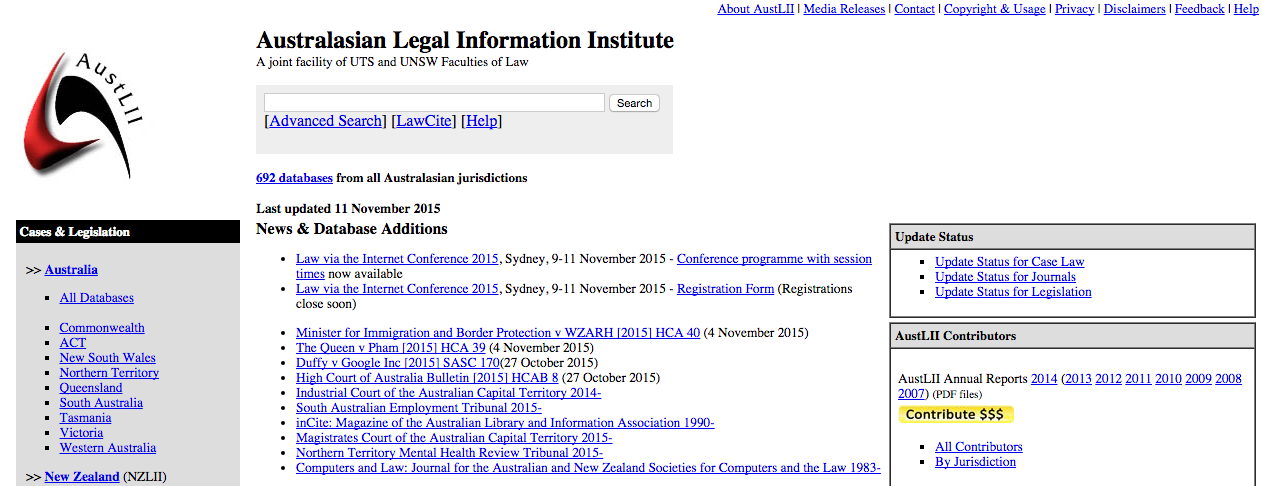Image resolution: width=1262 pixels, height=486 pixels.
Task: Open Copyright & Usage page
Action: (x=994, y=9)
